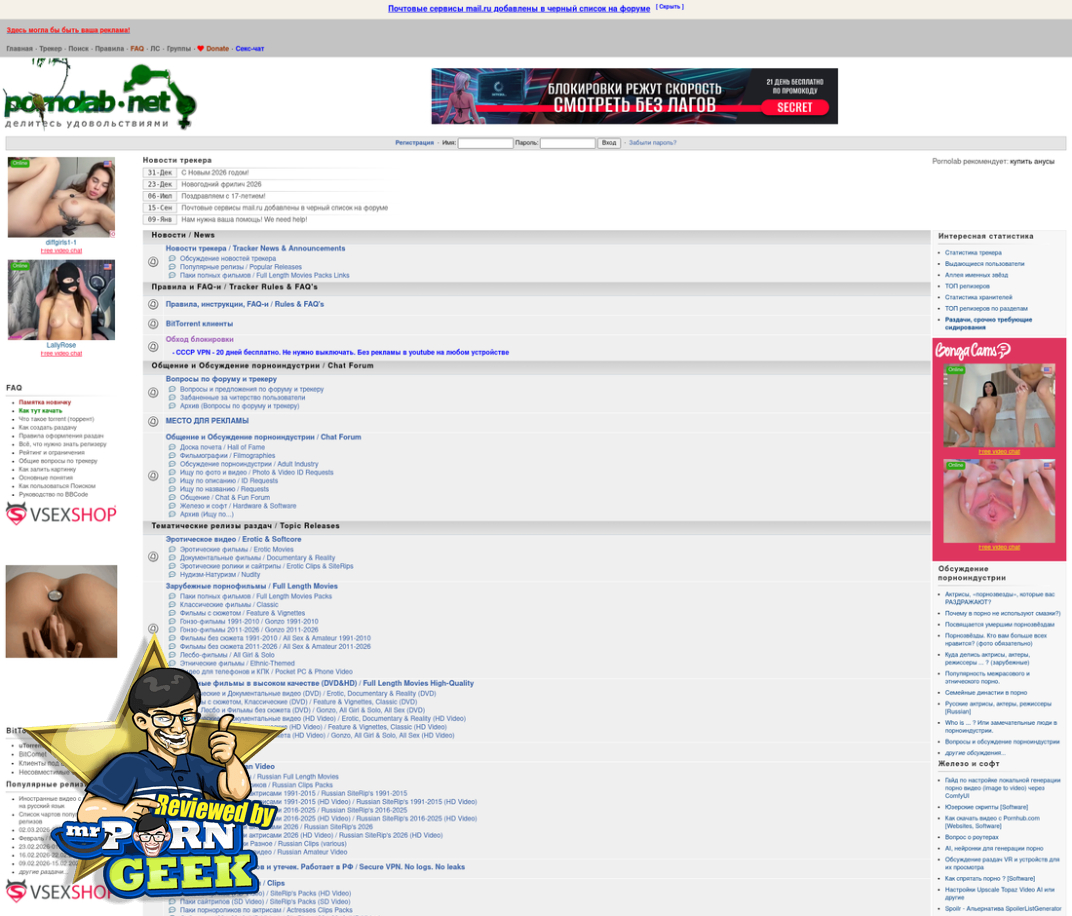Click the forum icon beside Обход блокировки
Screen dimensions: 1072x916
(153, 346)
